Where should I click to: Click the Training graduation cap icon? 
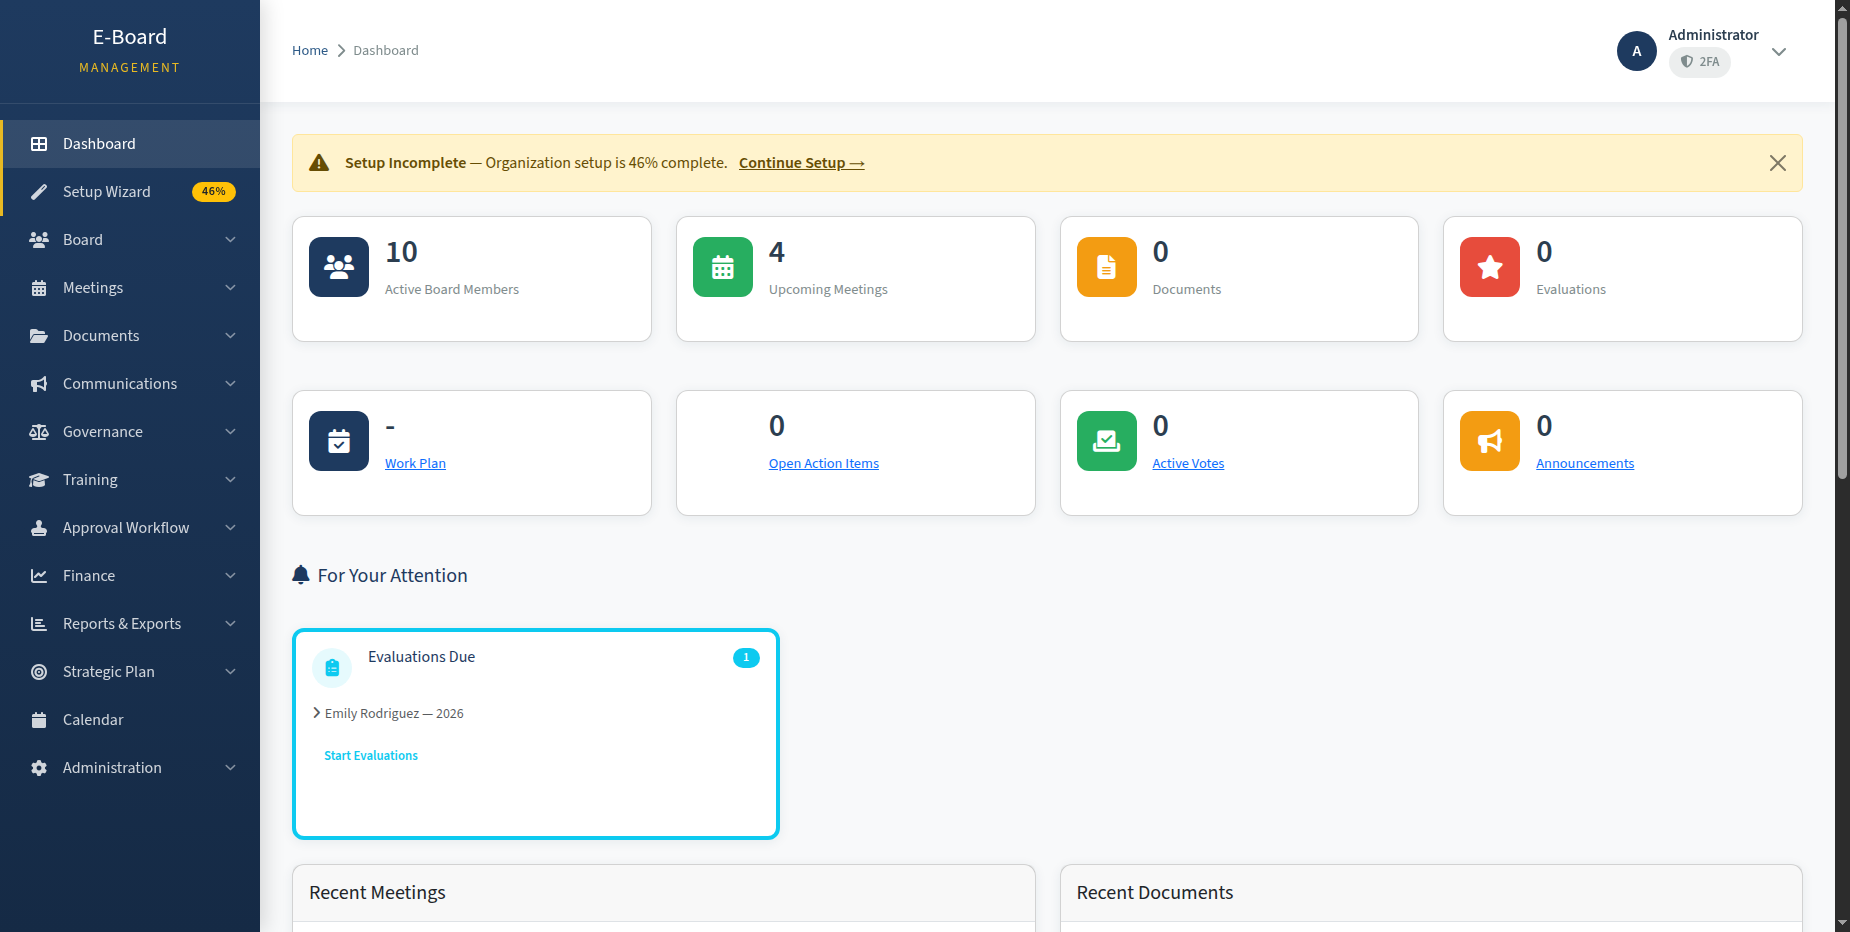(39, 480)
